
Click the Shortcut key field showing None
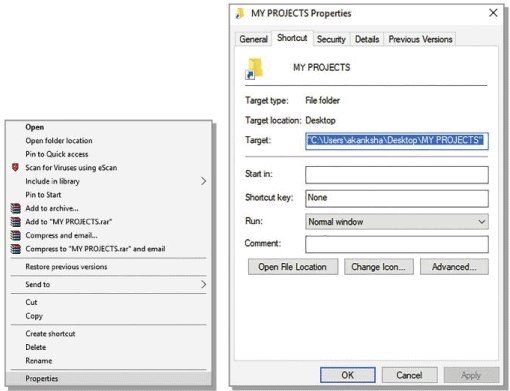(x=397, y=198)
